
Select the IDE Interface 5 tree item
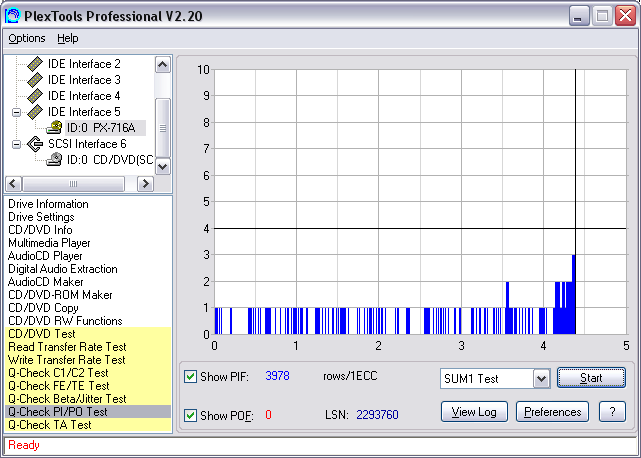pos(84,112)
